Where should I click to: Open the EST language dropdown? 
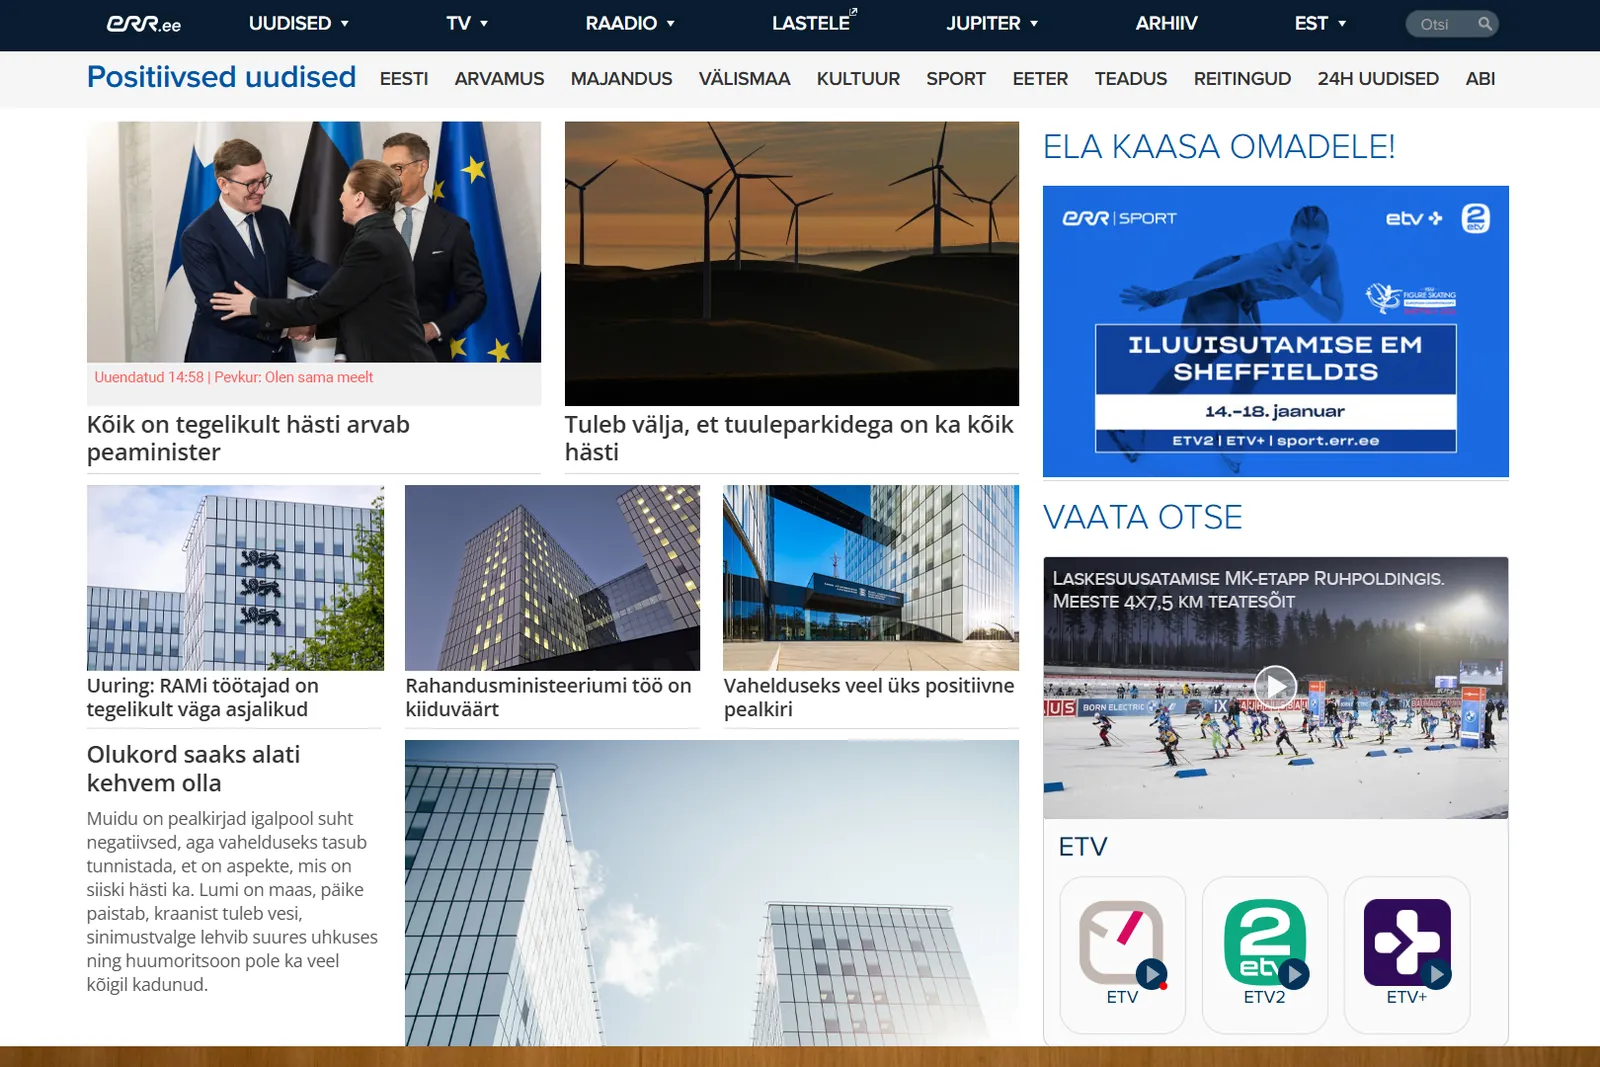(x=1320, y=23)
